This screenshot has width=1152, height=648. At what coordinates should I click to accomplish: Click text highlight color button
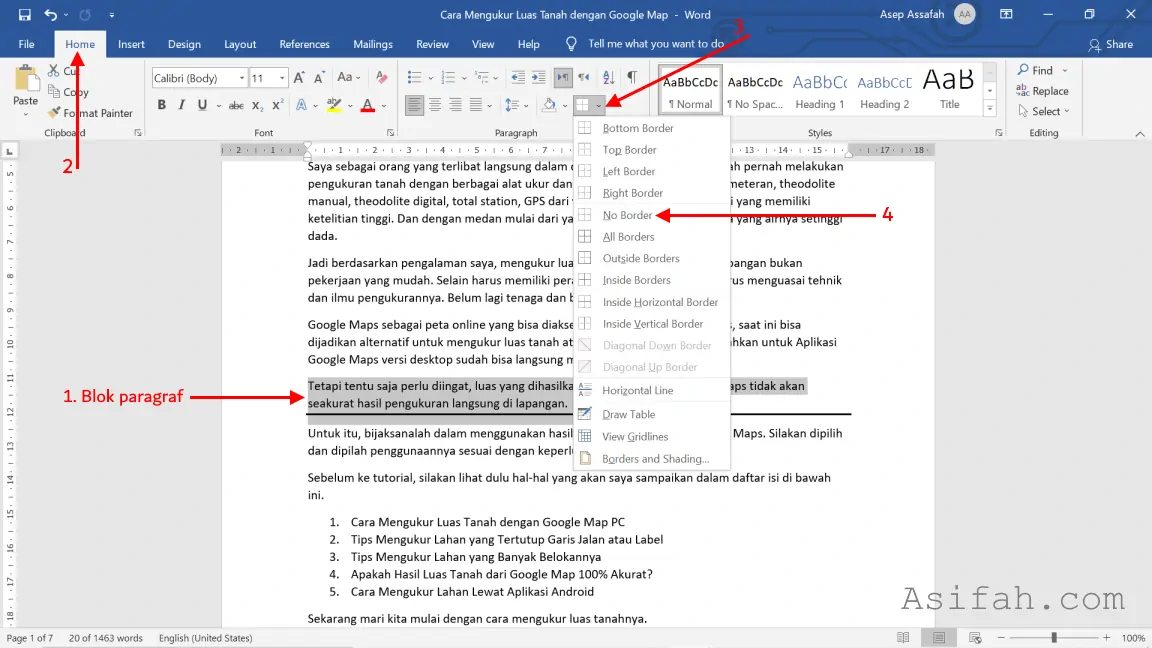(334, 106)
